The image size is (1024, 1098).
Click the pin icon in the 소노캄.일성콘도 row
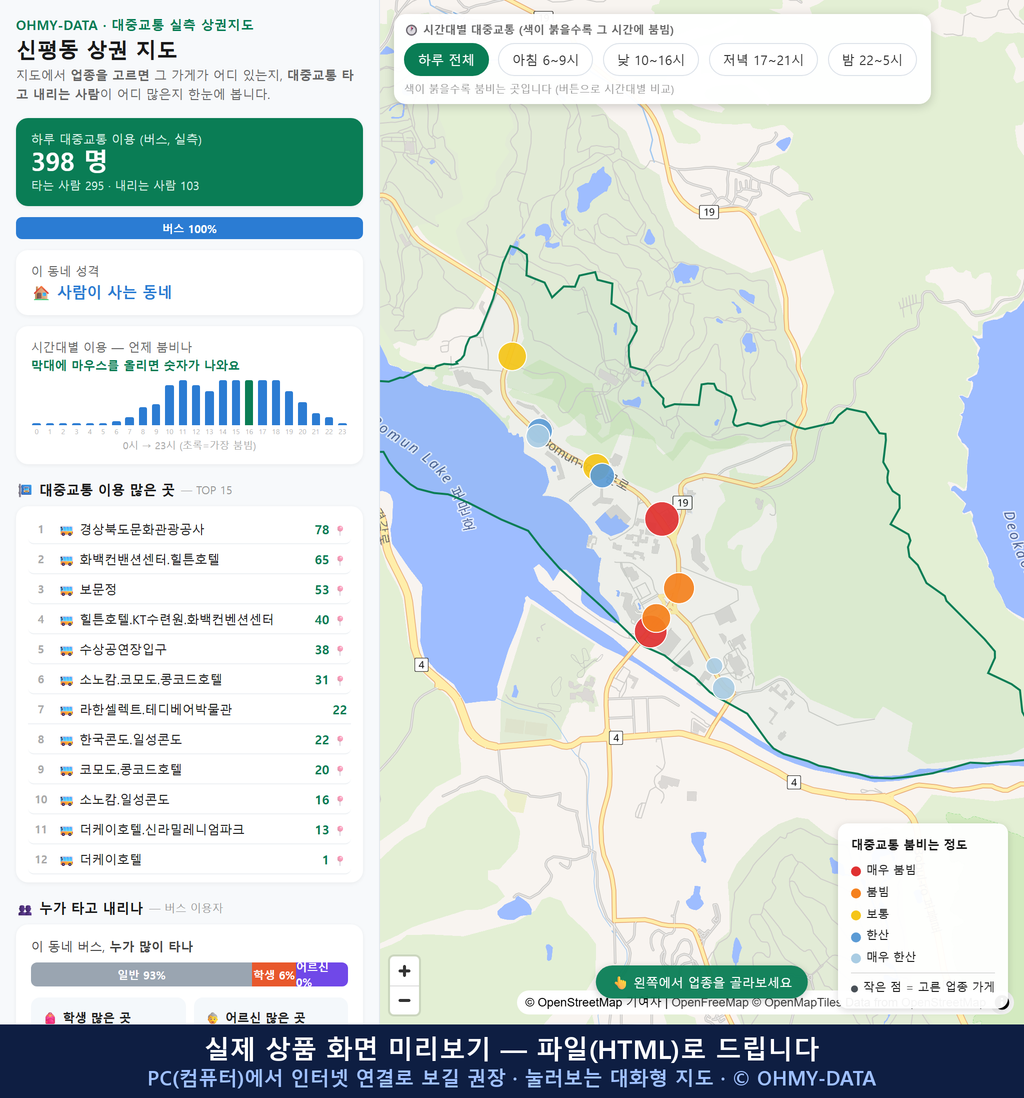tap(340, 800)
